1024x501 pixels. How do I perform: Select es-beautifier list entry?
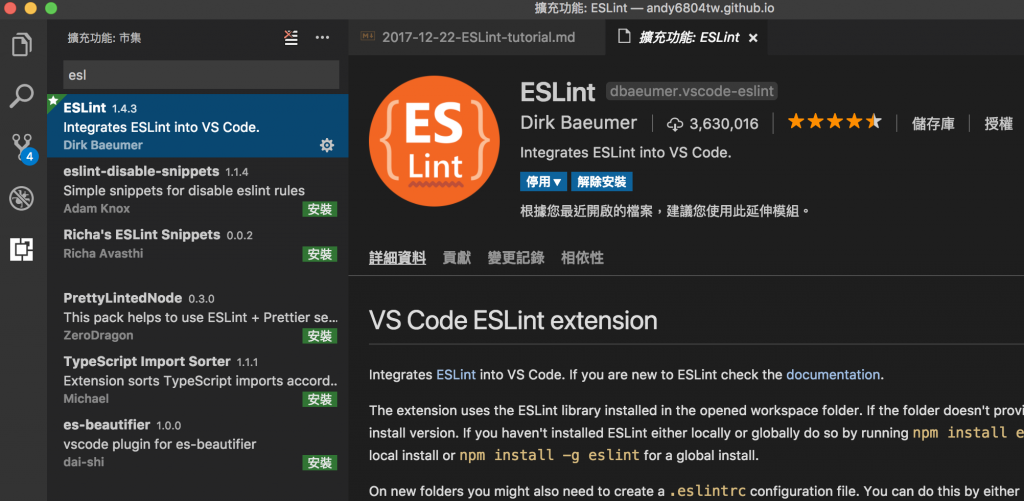198,443
